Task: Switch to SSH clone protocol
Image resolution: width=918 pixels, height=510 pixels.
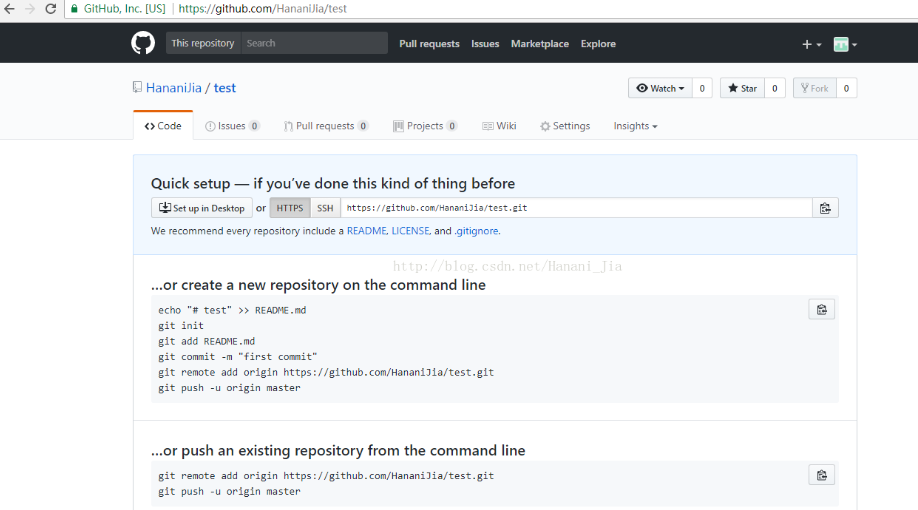Action: click(325, 208)
